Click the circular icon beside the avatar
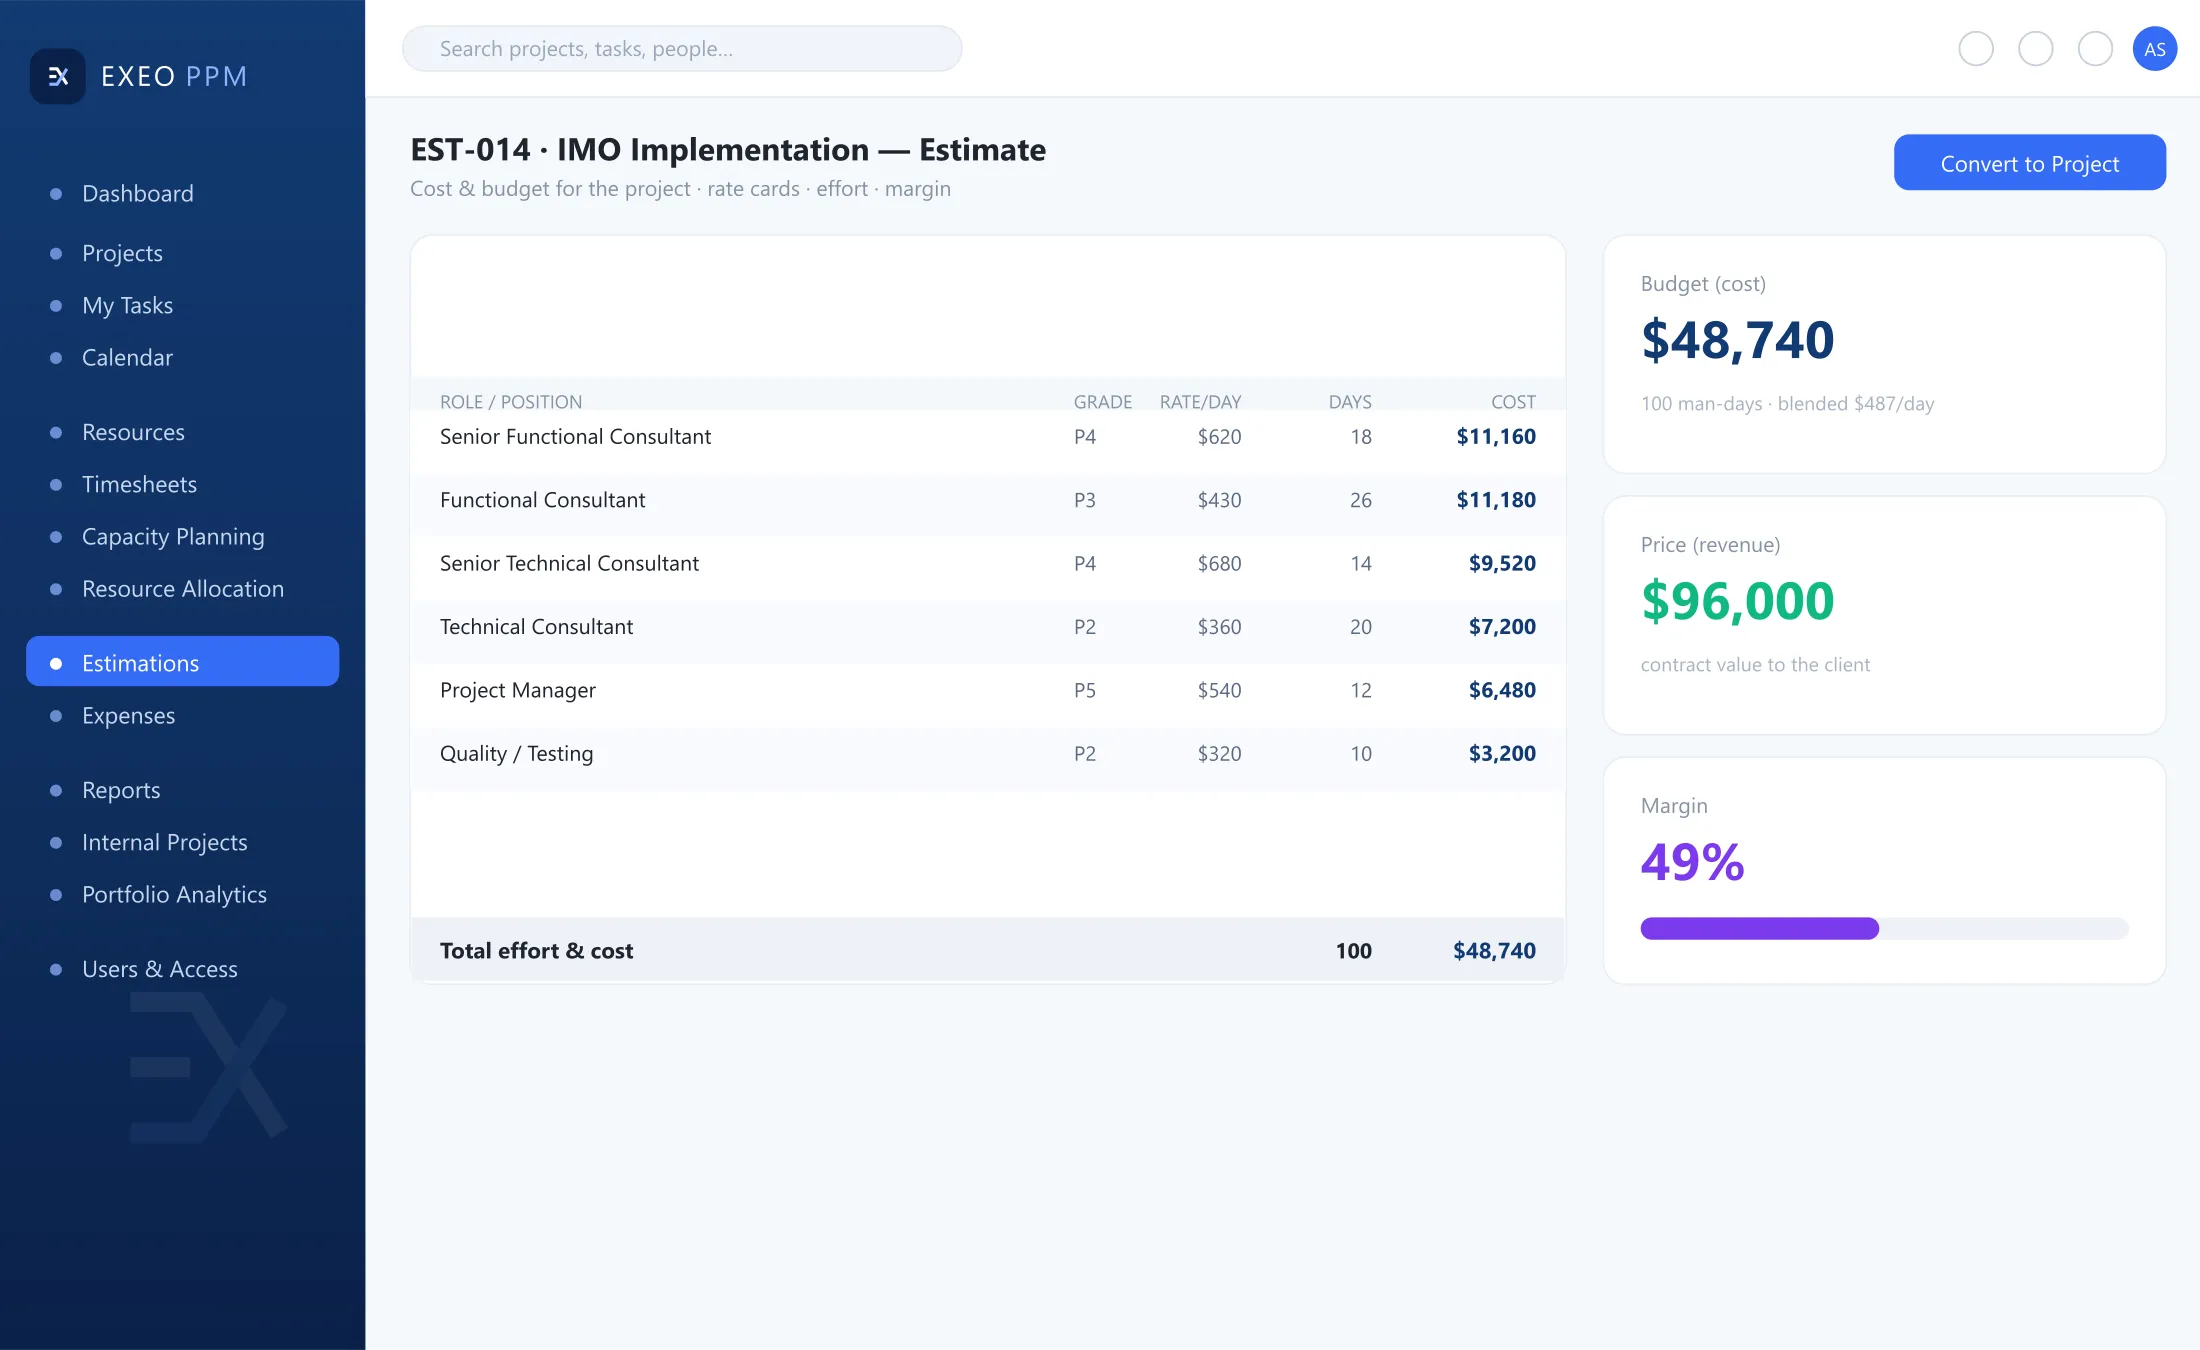 click(x=2095, y=49)
